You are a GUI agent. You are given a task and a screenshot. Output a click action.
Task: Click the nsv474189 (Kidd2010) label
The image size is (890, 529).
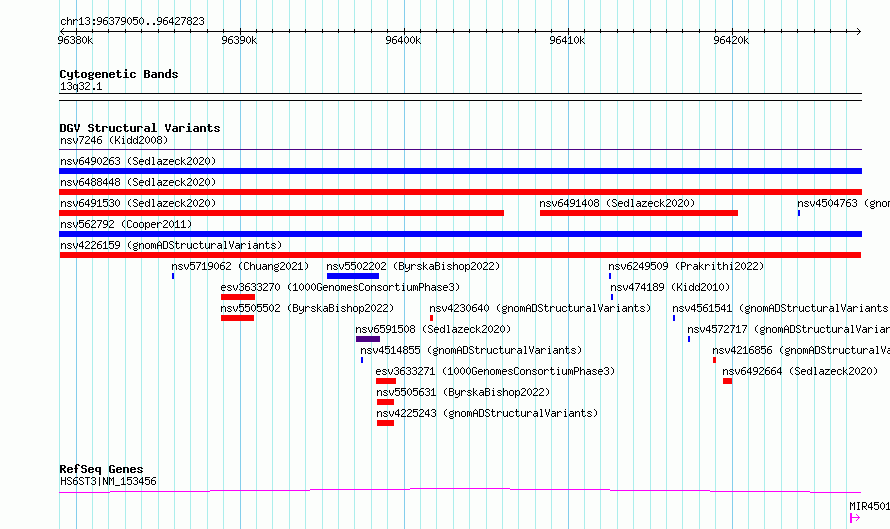[x=670, y=287]
